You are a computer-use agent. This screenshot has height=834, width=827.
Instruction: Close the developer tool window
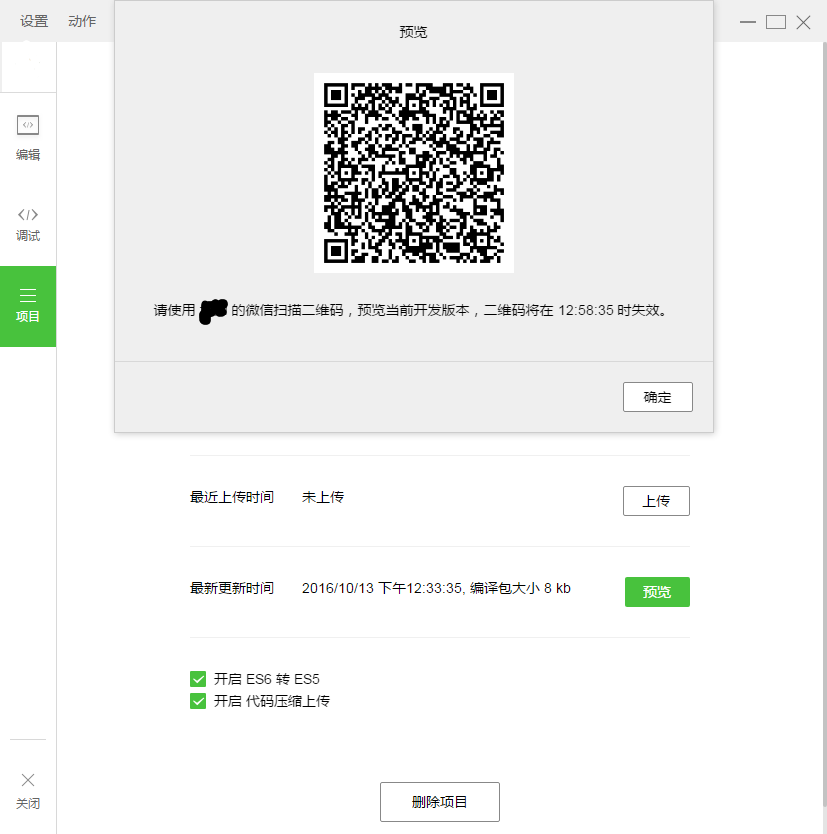pos(804,22)
